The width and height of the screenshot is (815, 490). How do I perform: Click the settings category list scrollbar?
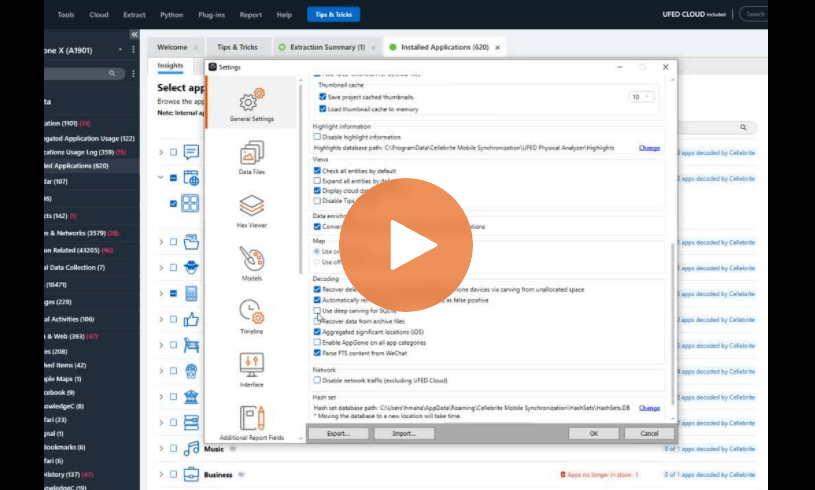(x=300, y=179)
